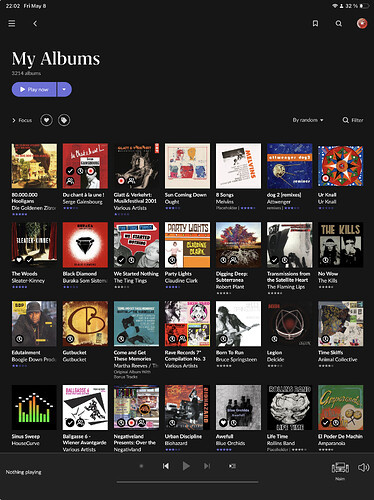The width and height of the screenshot is (374, 500).
Task: Click the clock badge on Legion cover
Action: (274, 339)
